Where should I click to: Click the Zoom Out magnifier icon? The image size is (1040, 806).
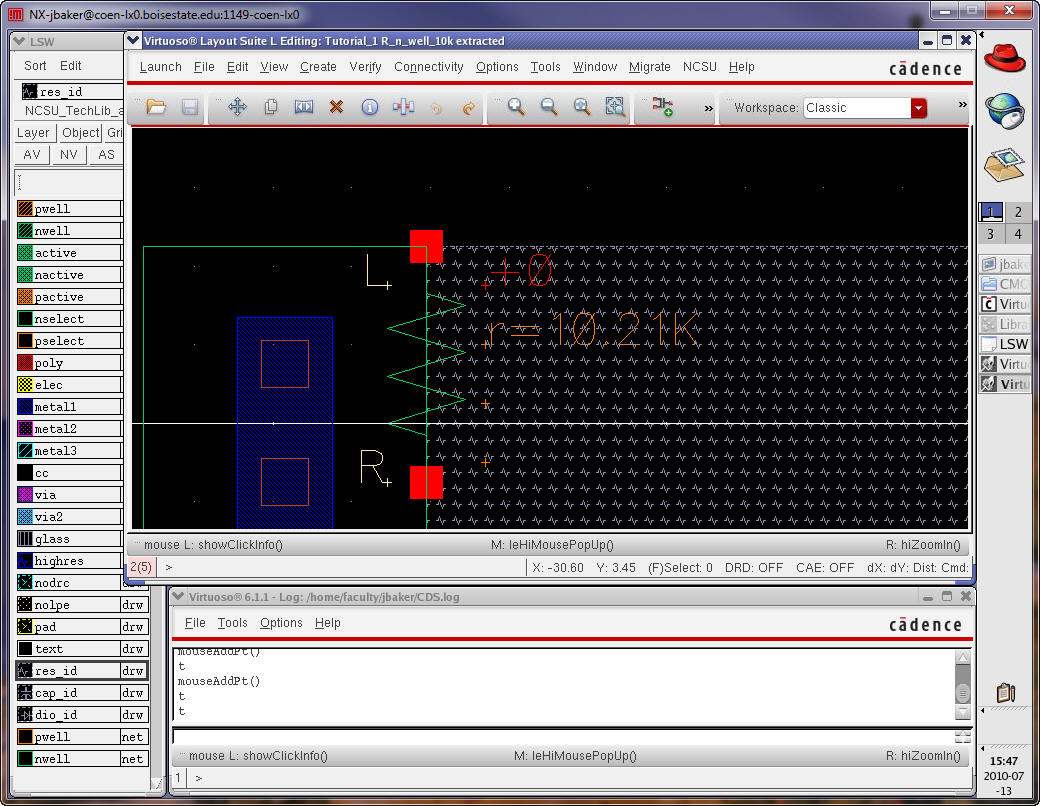point(549,107)
